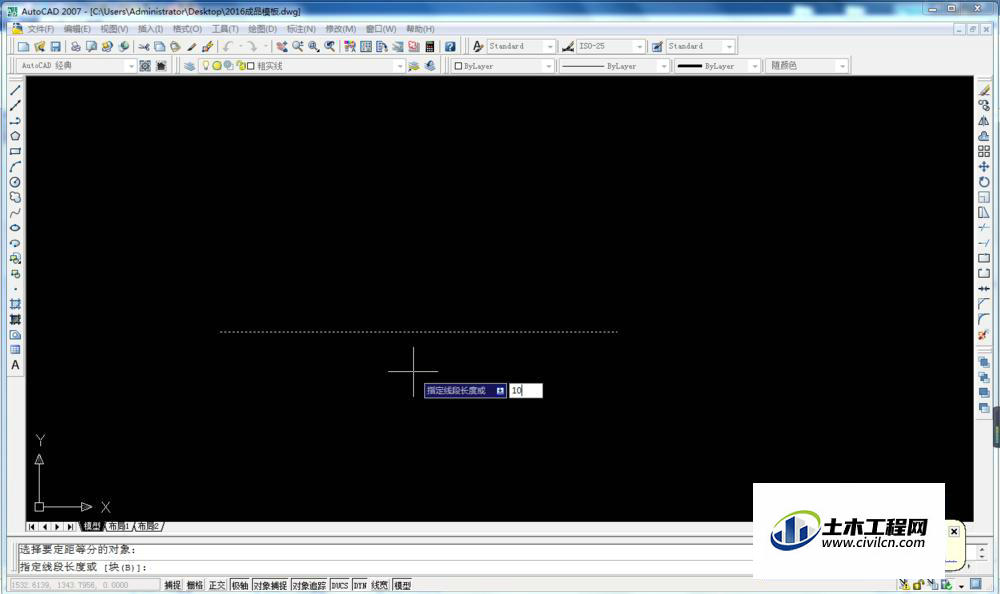The height and width of the screenshot is (594, 1000).
Task: Select the Mirror modify tool
Action: pyautogui.click(x=984, y=121)
